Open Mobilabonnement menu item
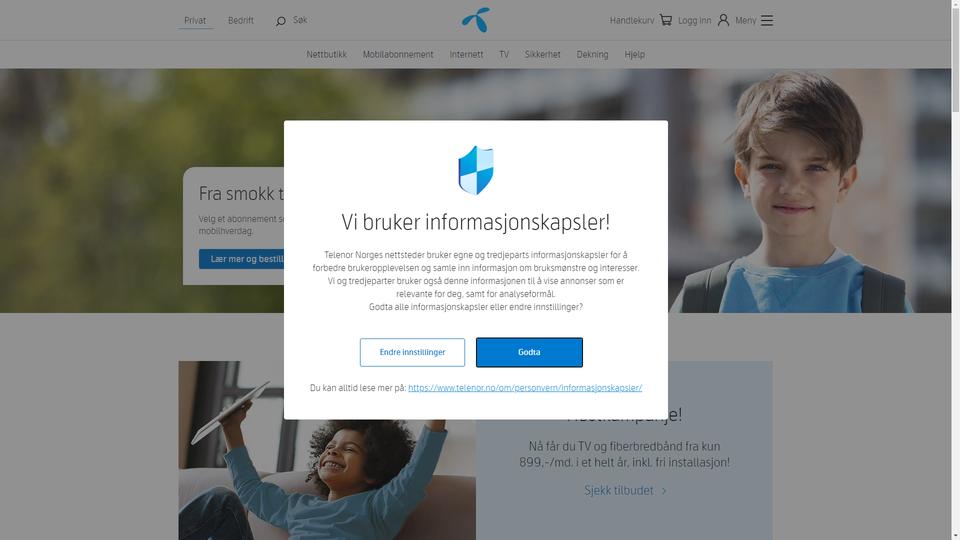Viewport: 960px width, 540px height. 398,54
